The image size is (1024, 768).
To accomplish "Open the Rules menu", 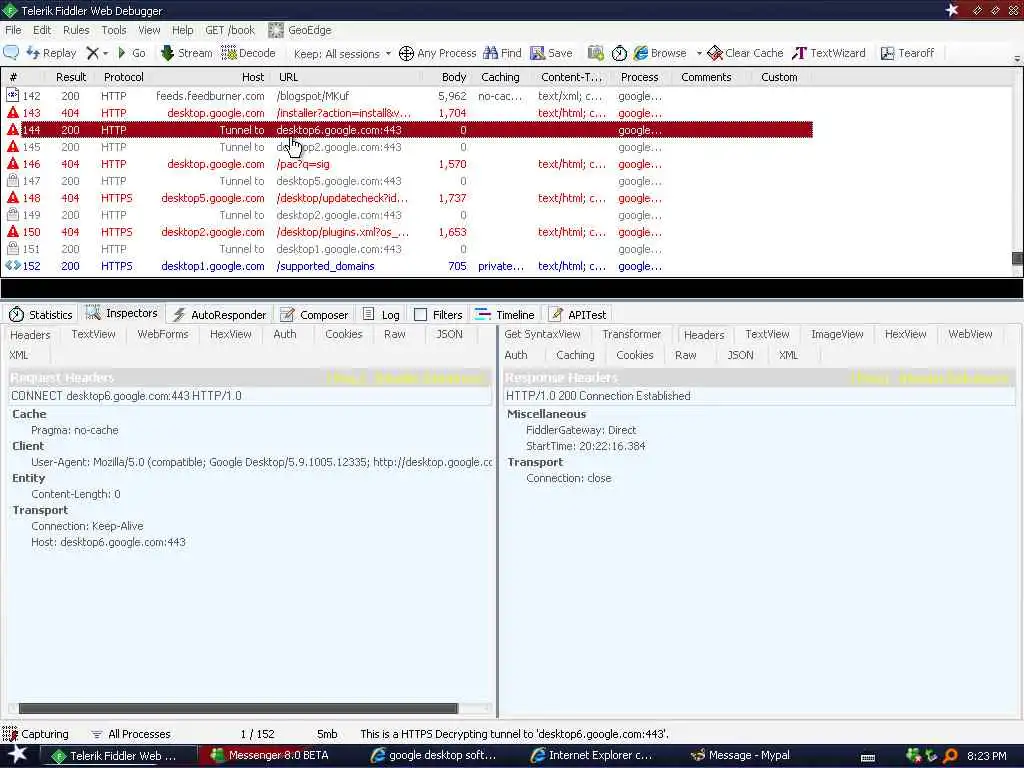I will click(x=76, y=30).
